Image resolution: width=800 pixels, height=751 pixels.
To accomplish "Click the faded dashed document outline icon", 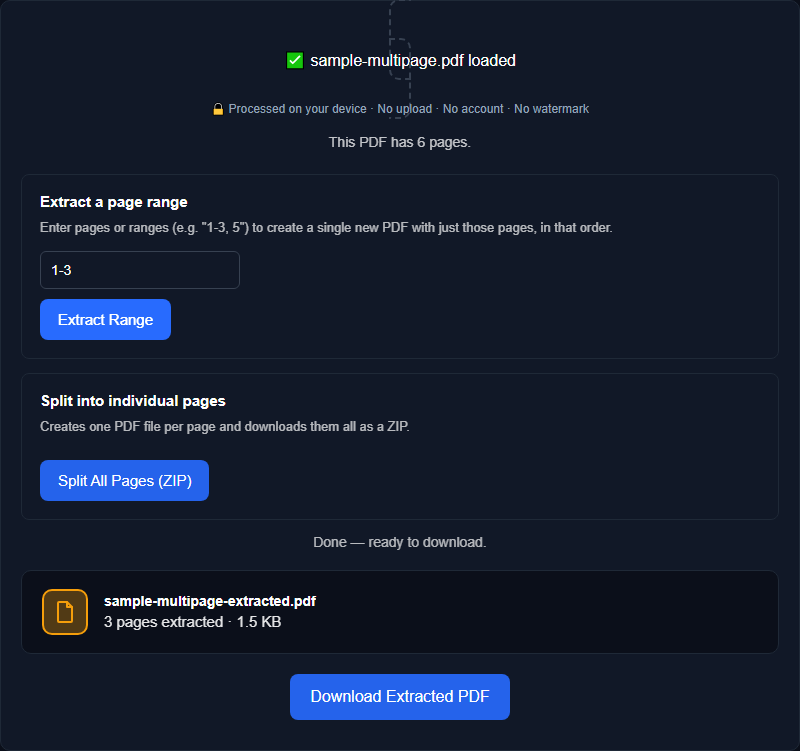I will coord(400,59).
